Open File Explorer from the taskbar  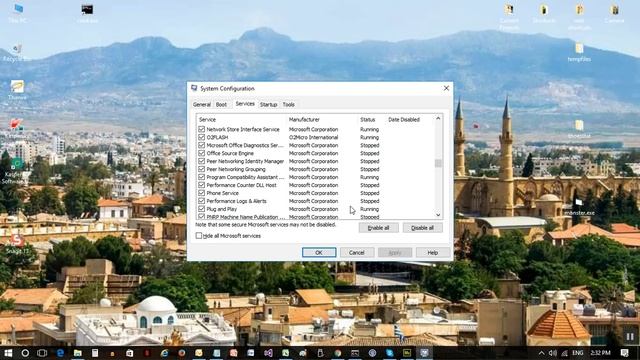pyautogui.click(x=78, y=353)
